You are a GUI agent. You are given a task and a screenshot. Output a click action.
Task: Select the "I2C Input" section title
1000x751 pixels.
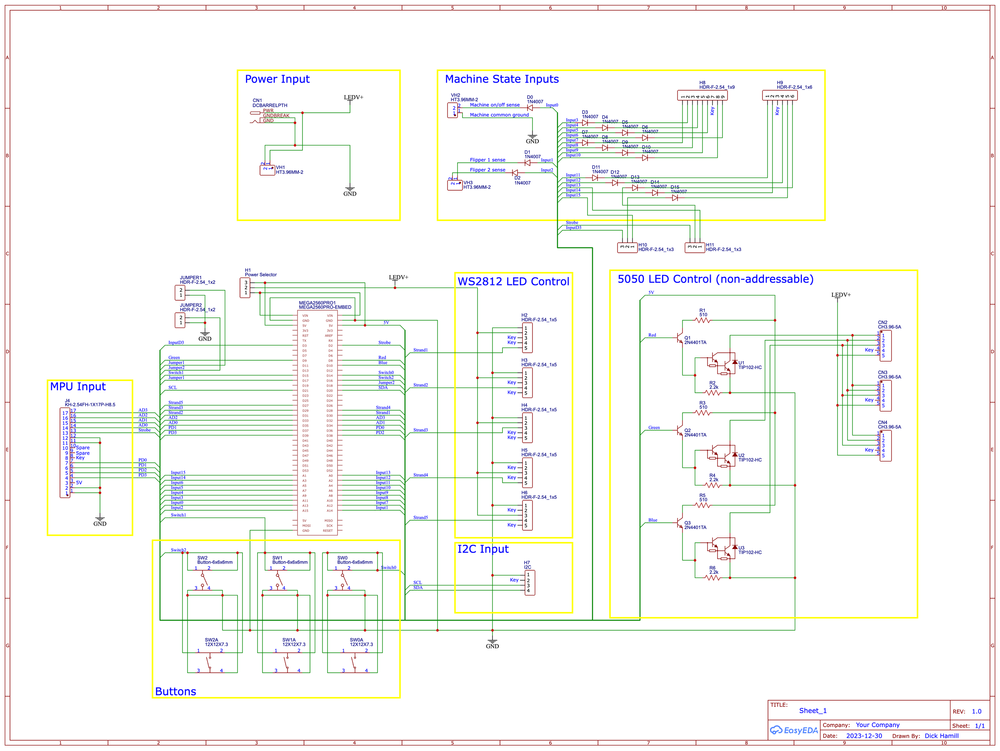pyautogui.click(x=483, y=549)
